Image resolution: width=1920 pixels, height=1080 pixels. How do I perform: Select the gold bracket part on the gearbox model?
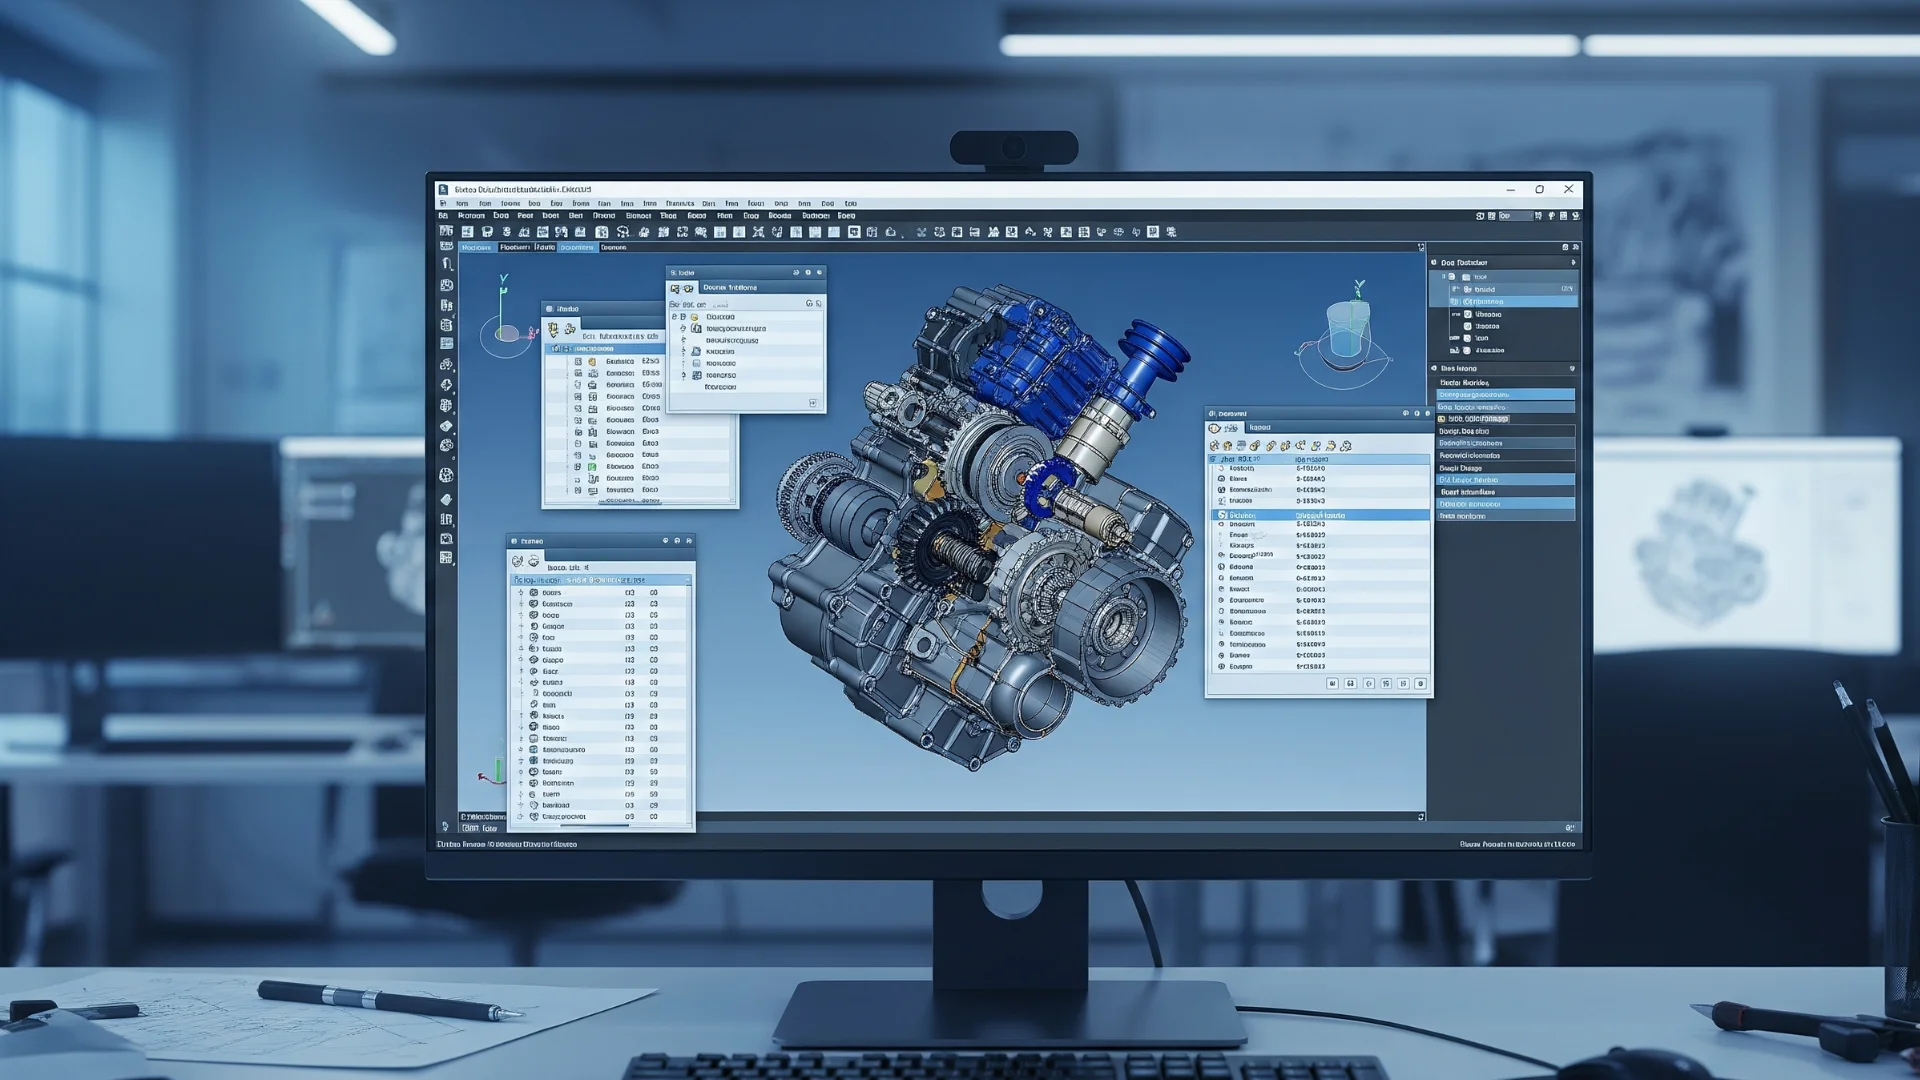[x=929, y=480]
